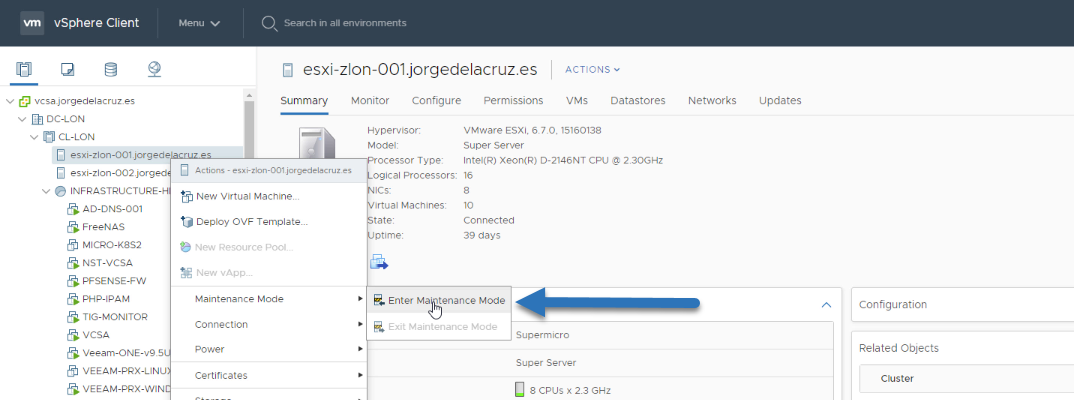Click the Veeam-ONE-v9.5U VM icon
Viewport: 1074px width, 400px height.
pyautogui.click(x=73, y=353)
